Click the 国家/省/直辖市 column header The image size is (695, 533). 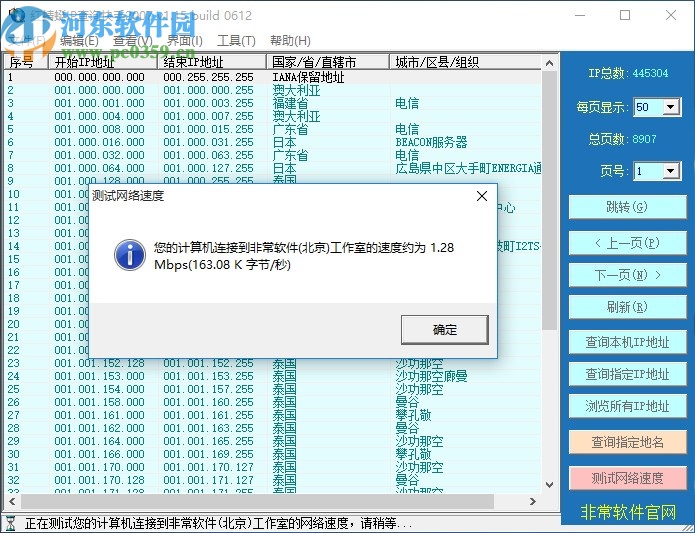[328, 62]
